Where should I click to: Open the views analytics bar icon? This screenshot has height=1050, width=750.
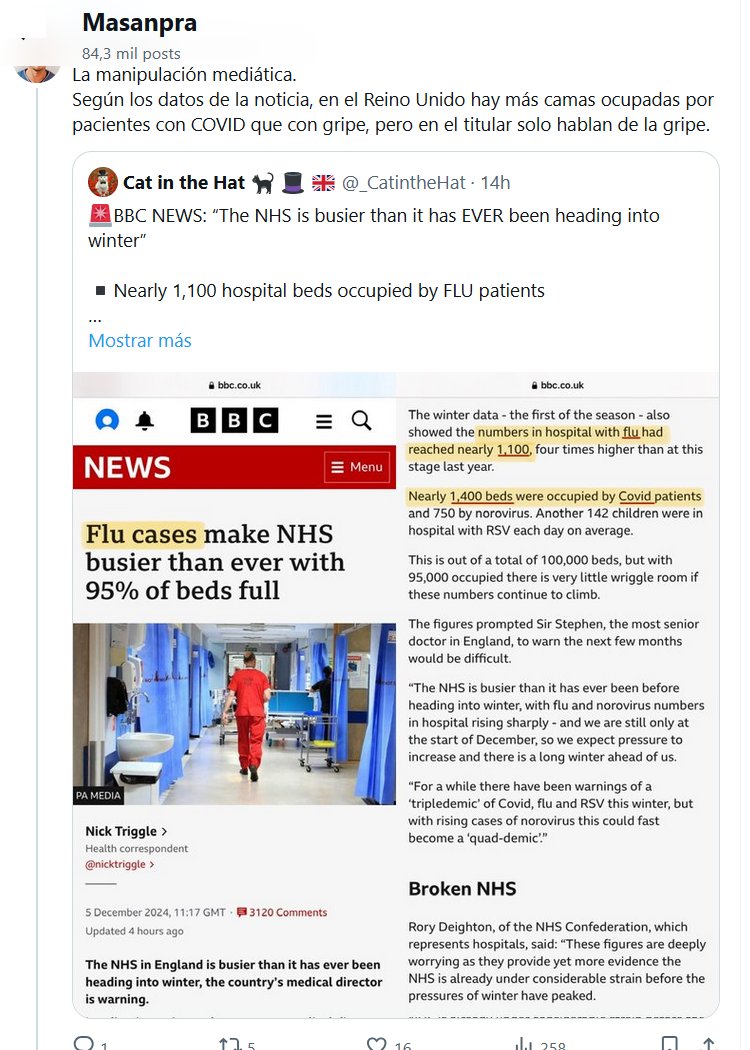(524, 1043)
